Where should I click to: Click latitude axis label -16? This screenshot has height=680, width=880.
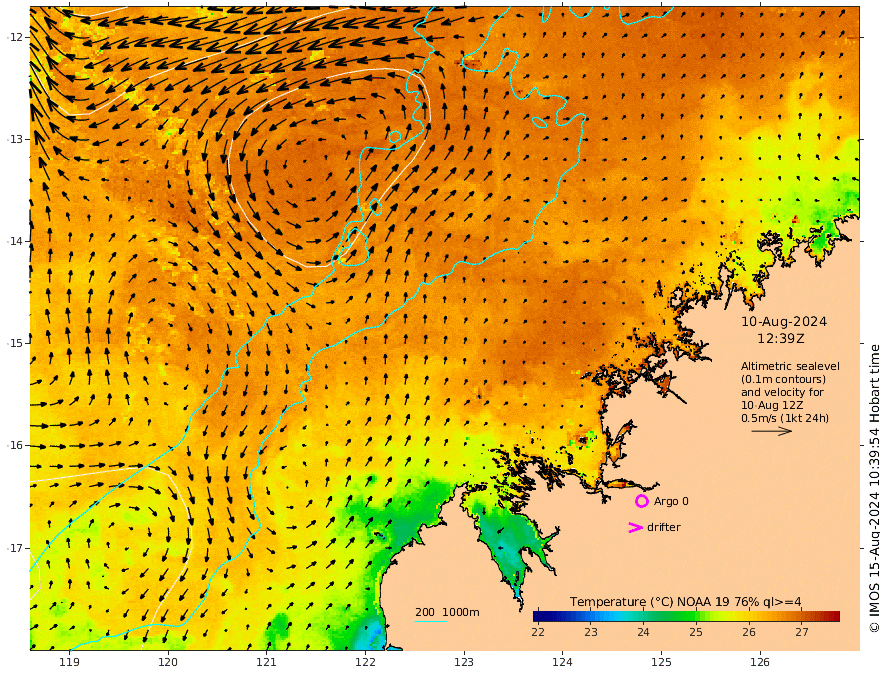(x=15, y=445)
